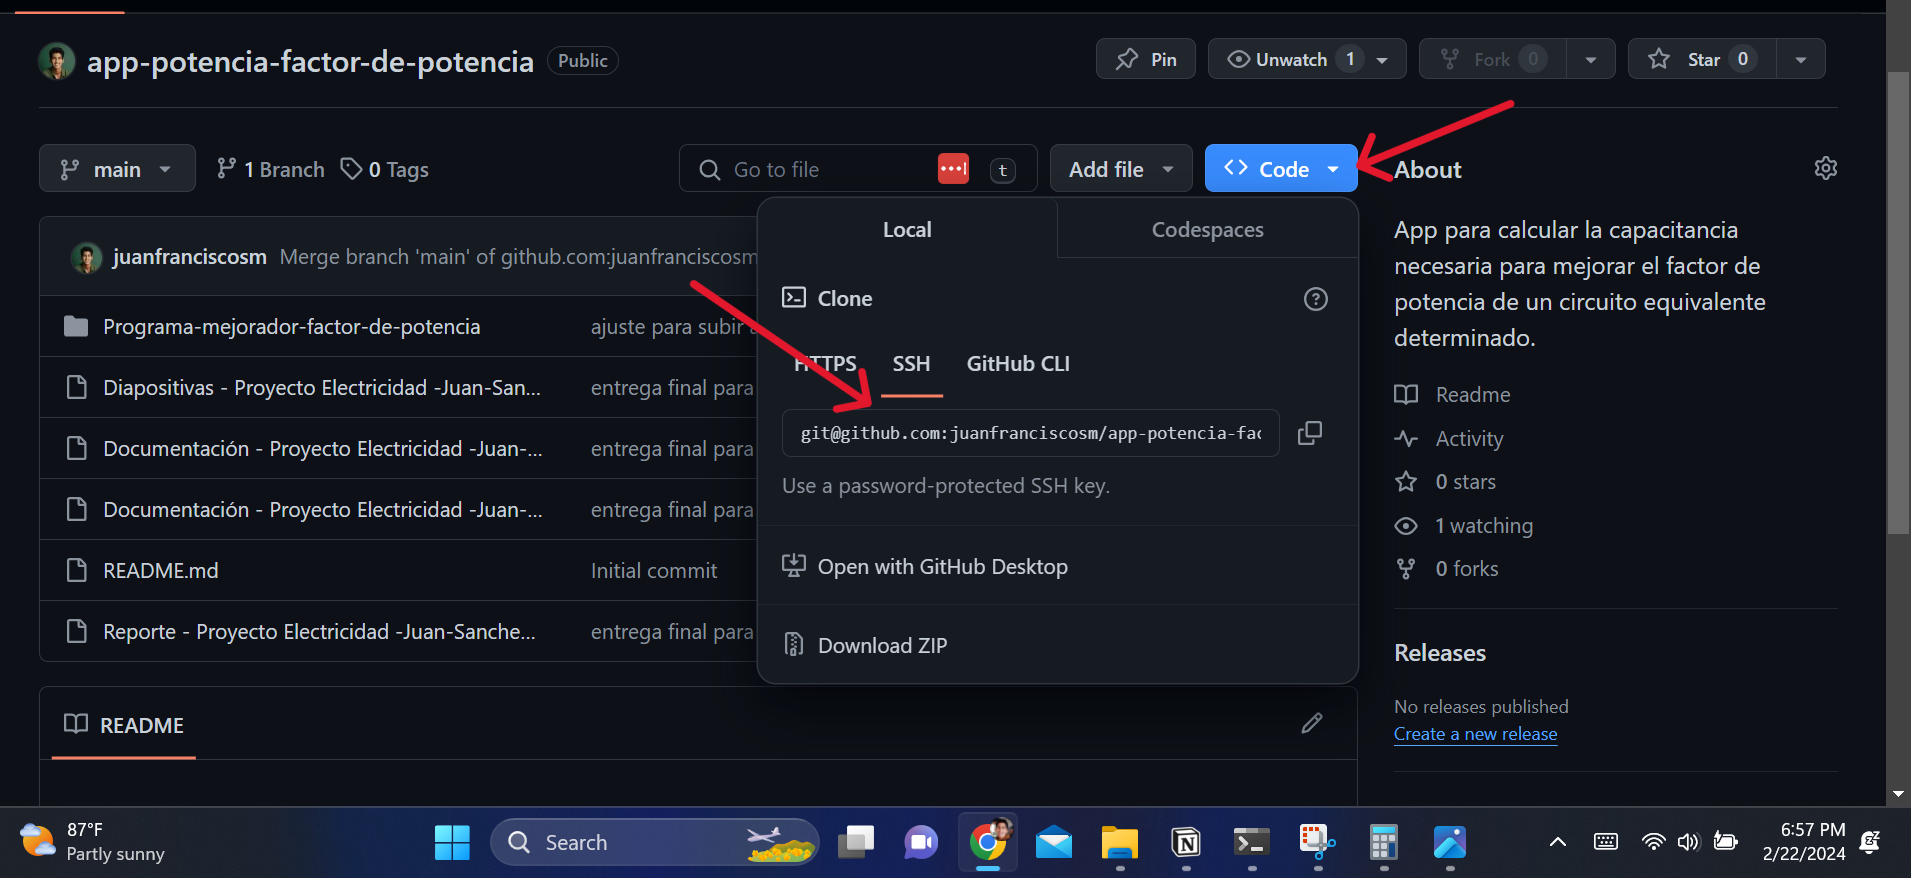Open Wi-Fi network settings in tray
The width and height of the screenshot is (1911, 878).
[1653, 842]
